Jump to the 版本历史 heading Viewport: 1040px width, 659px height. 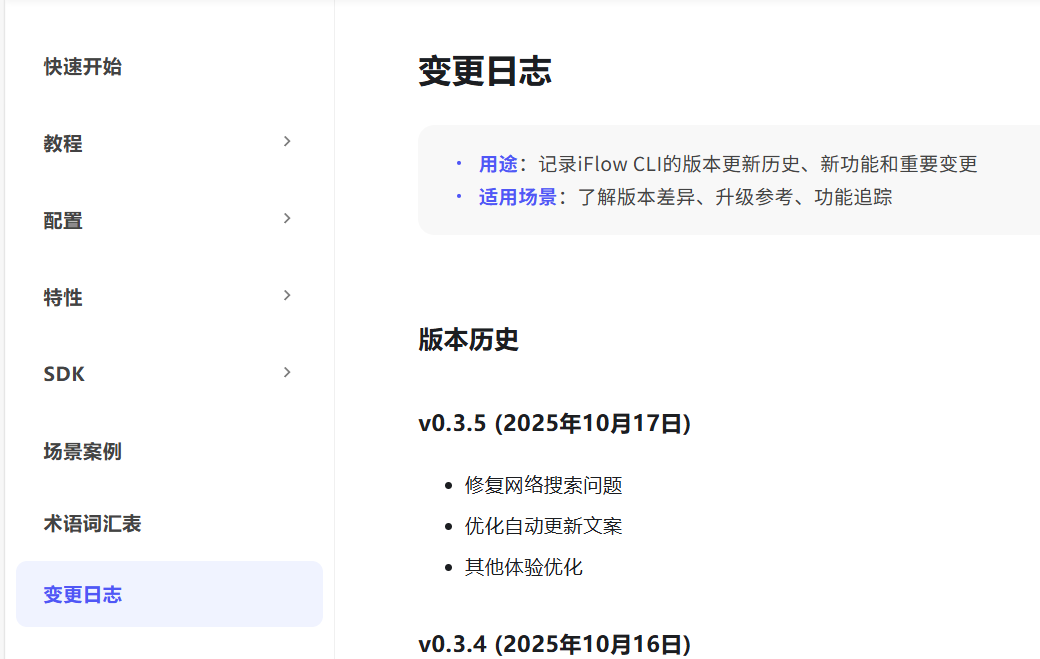coord(468,340)
